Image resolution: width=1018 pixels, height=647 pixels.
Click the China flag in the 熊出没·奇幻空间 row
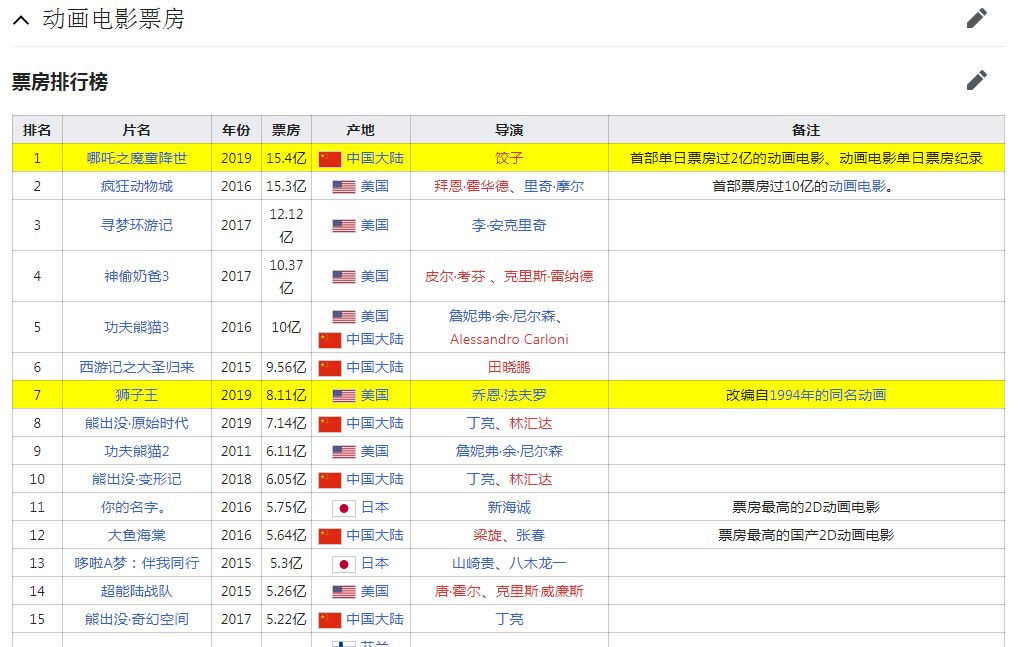[330, 620]
